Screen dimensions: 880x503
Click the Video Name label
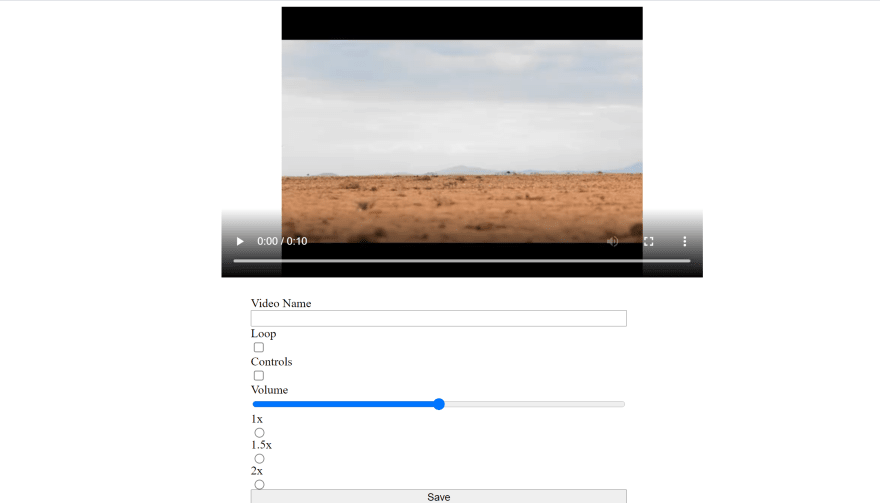(281, 303)
